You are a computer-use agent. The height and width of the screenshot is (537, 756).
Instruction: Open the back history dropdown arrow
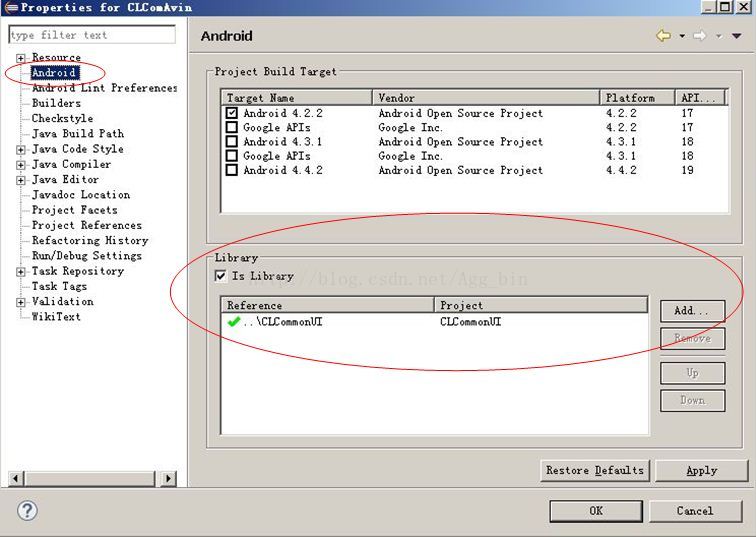[682, 36]
